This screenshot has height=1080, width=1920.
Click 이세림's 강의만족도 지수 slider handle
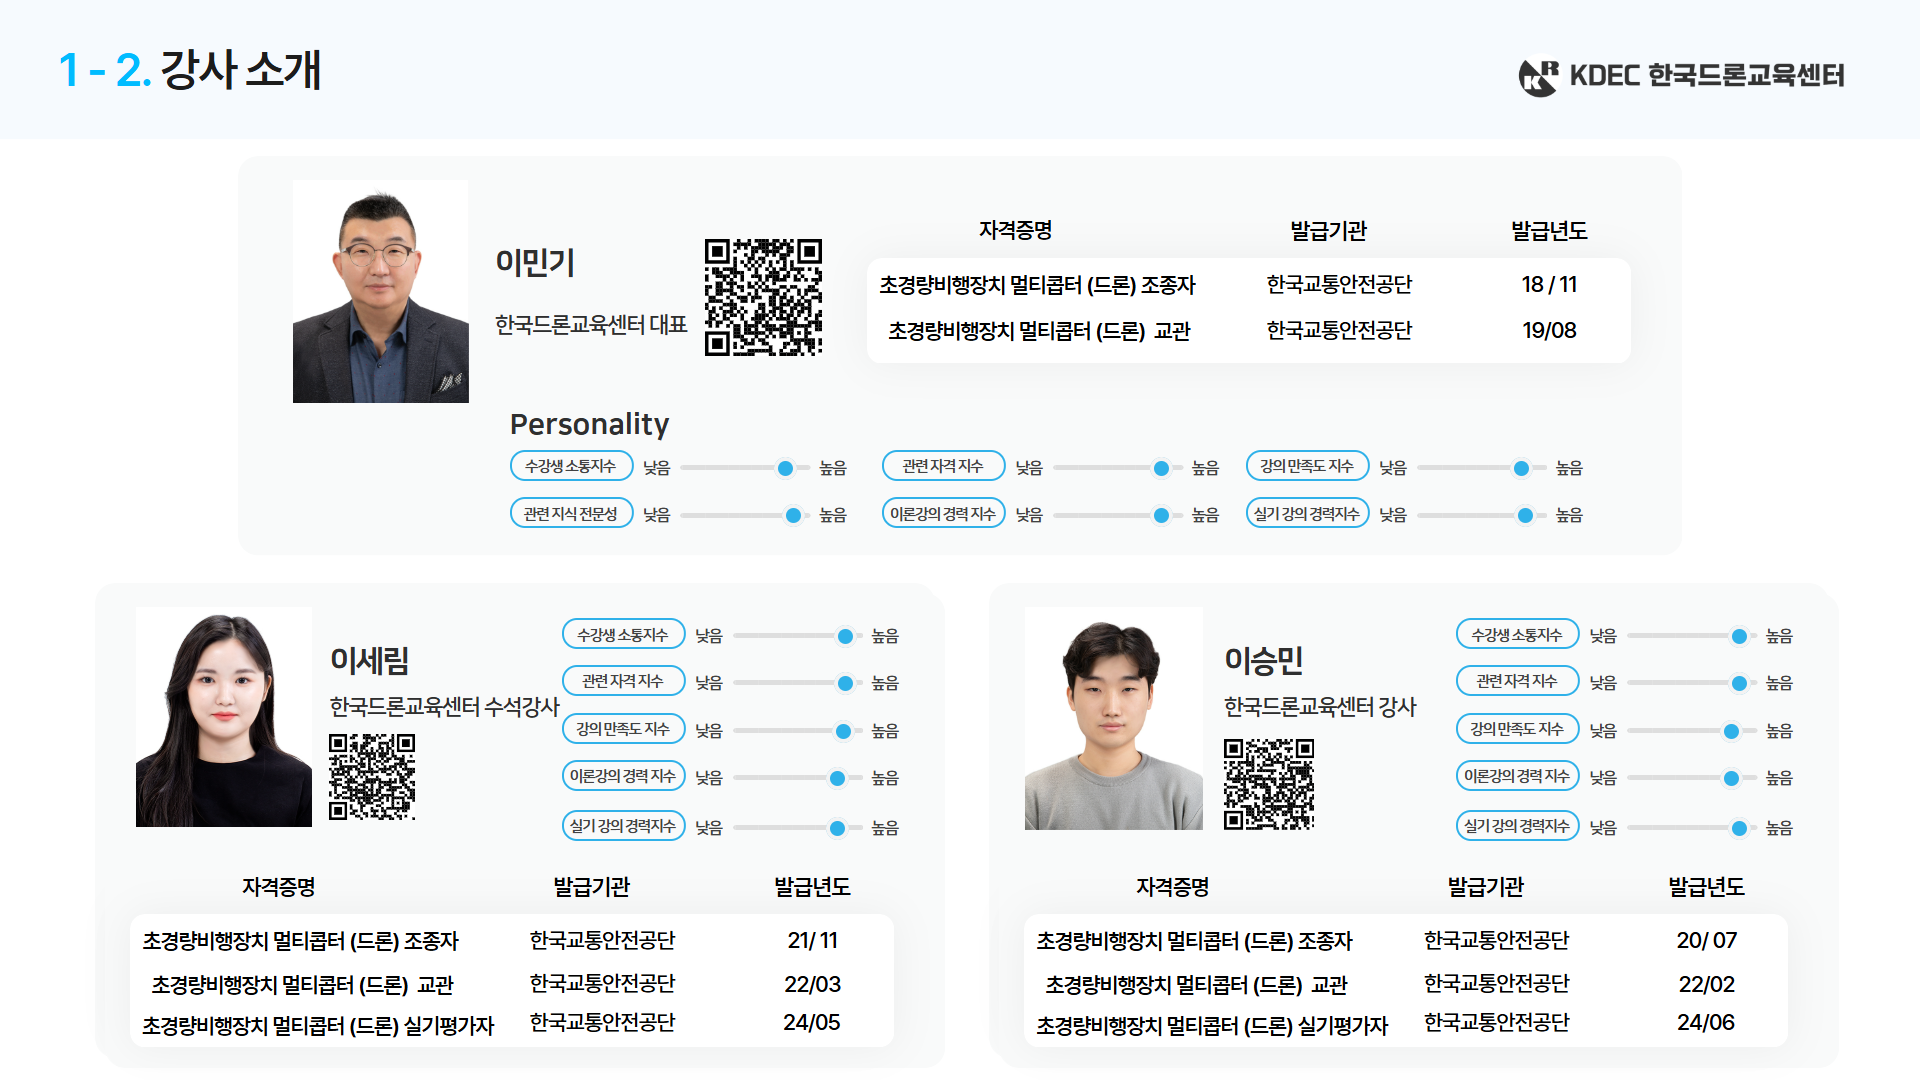(x=843, y=731)
